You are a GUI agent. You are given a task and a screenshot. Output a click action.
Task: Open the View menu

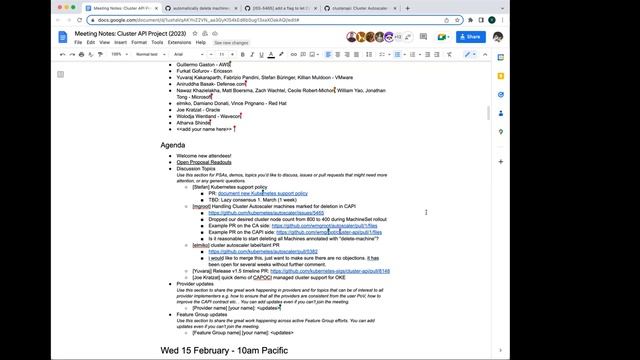(x=104, y=42)
